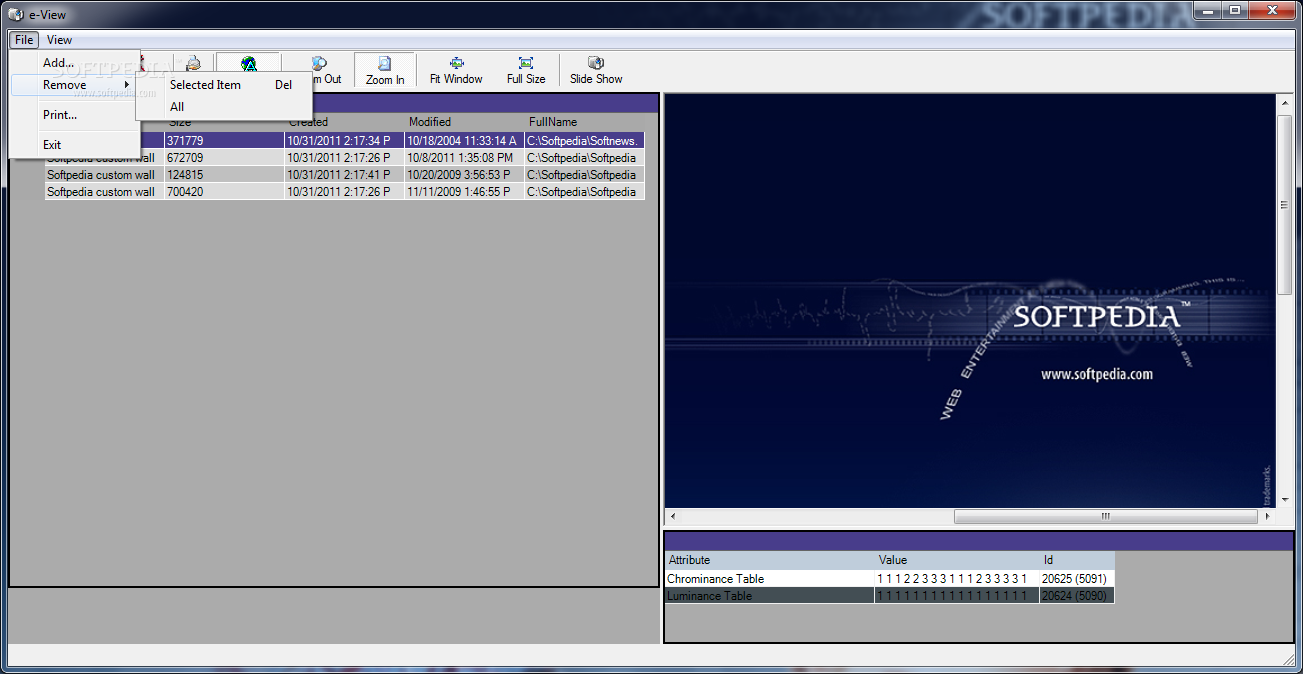
Task: Click the horizontal scrollbar right arrow
Action: 1268,517
